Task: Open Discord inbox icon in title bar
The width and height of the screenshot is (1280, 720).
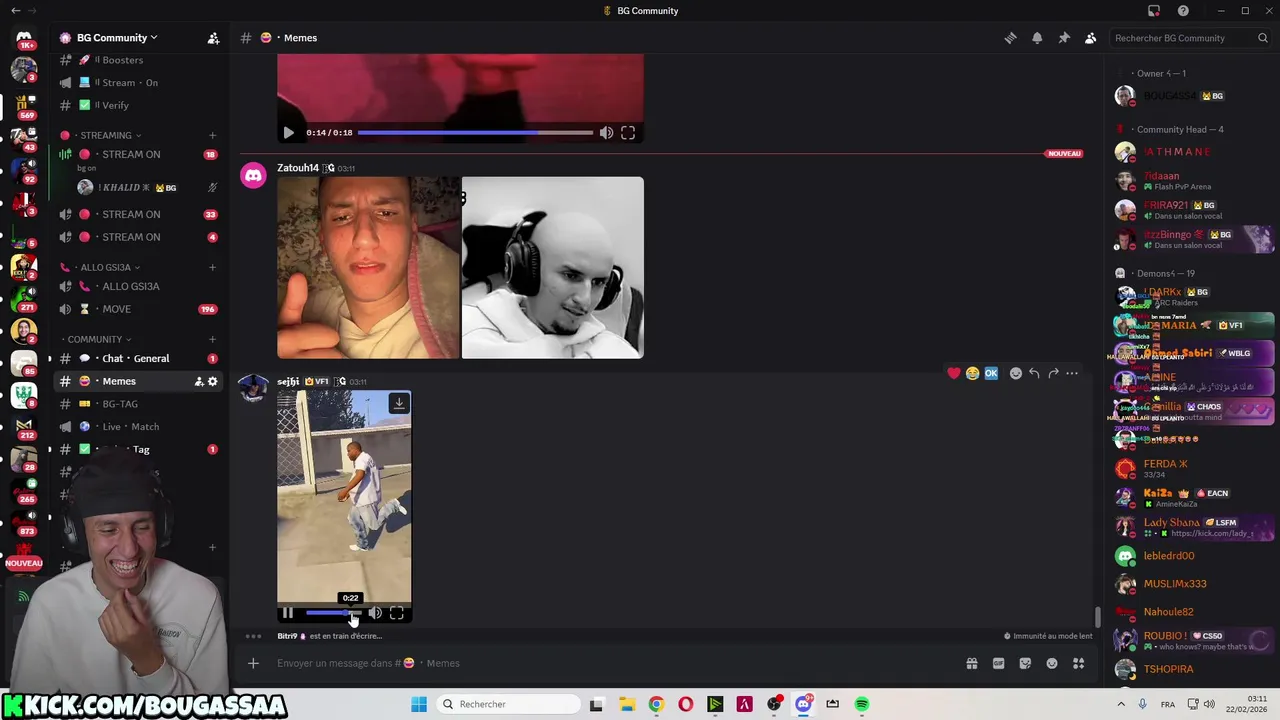Action: (x=1154, y=11)
